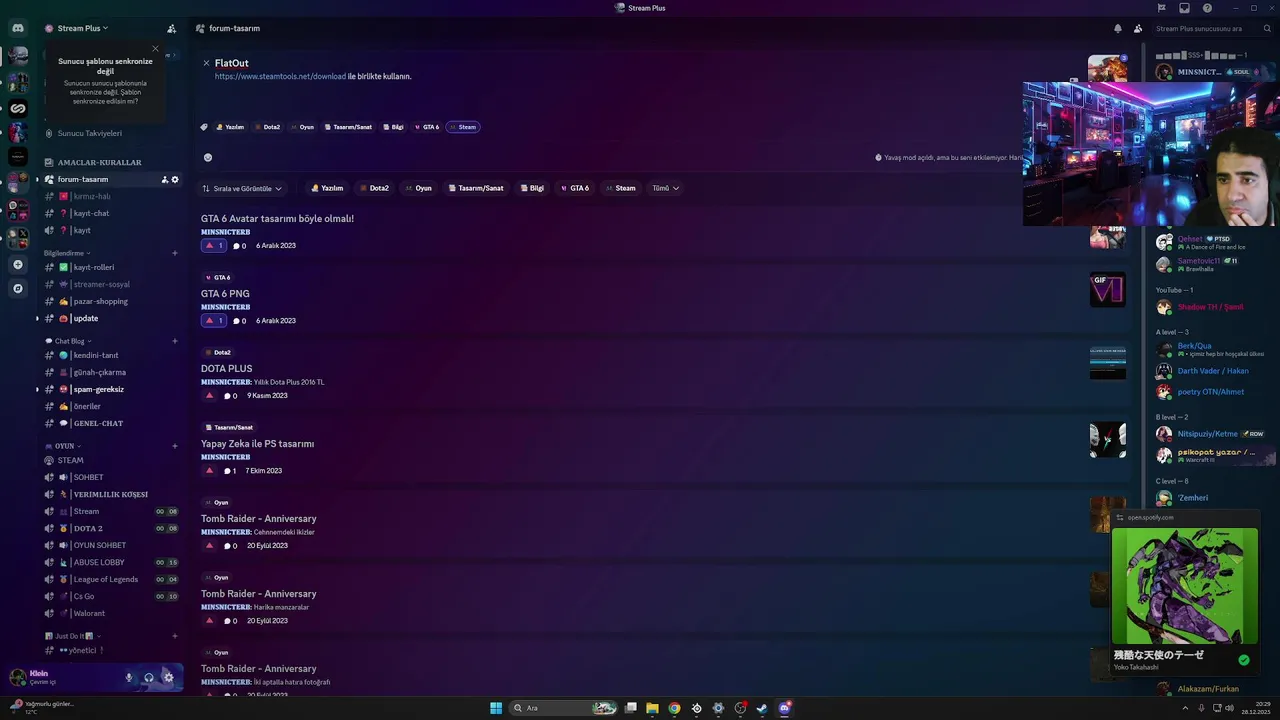
Task: Open File Explorer from taskbar
Action: (652, 708)
